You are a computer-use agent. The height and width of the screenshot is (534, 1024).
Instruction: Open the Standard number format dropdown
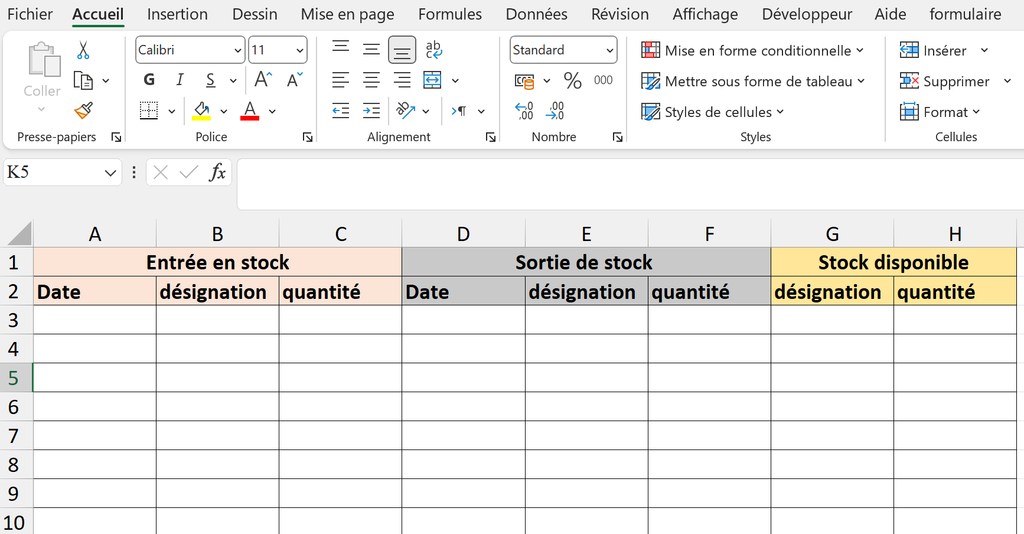tap(609, 50)
